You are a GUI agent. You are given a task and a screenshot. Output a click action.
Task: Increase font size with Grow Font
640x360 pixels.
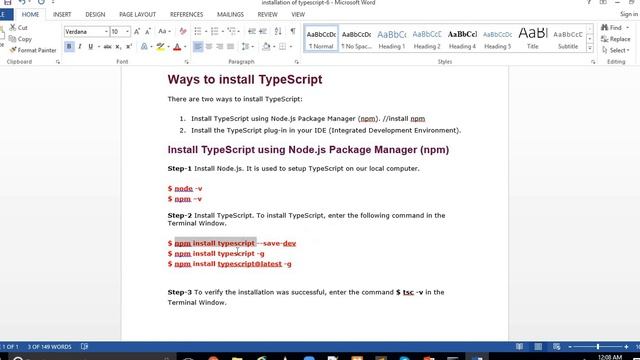(x=137, y=31)
